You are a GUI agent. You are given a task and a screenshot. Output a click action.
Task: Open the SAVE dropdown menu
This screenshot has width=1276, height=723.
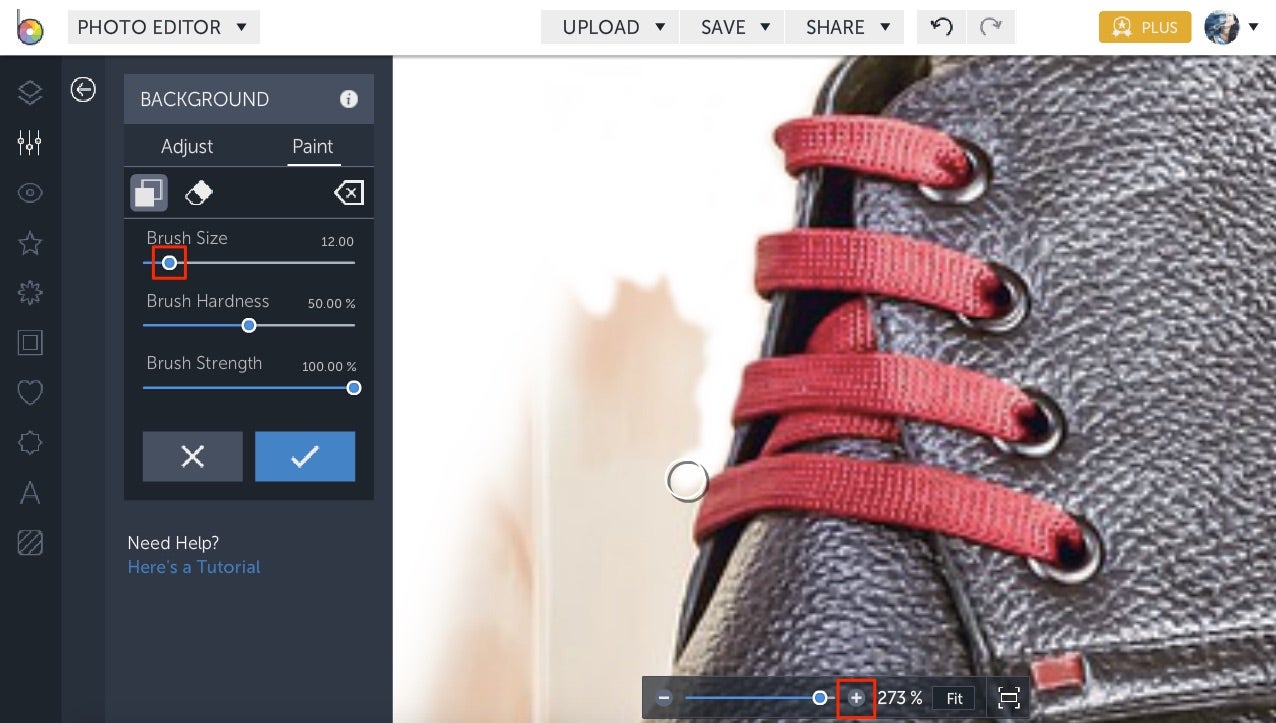(731, 27)
